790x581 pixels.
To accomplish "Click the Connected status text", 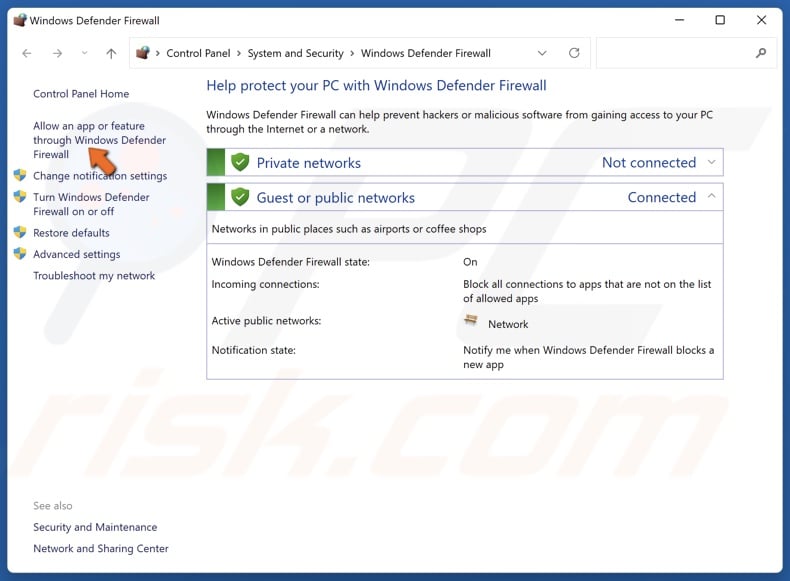I will coord(662,197).
